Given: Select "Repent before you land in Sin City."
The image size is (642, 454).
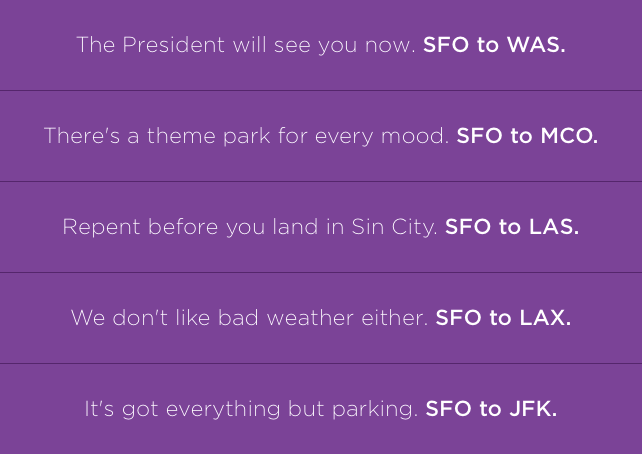Looking at the screenshot, I should [250, 227].
